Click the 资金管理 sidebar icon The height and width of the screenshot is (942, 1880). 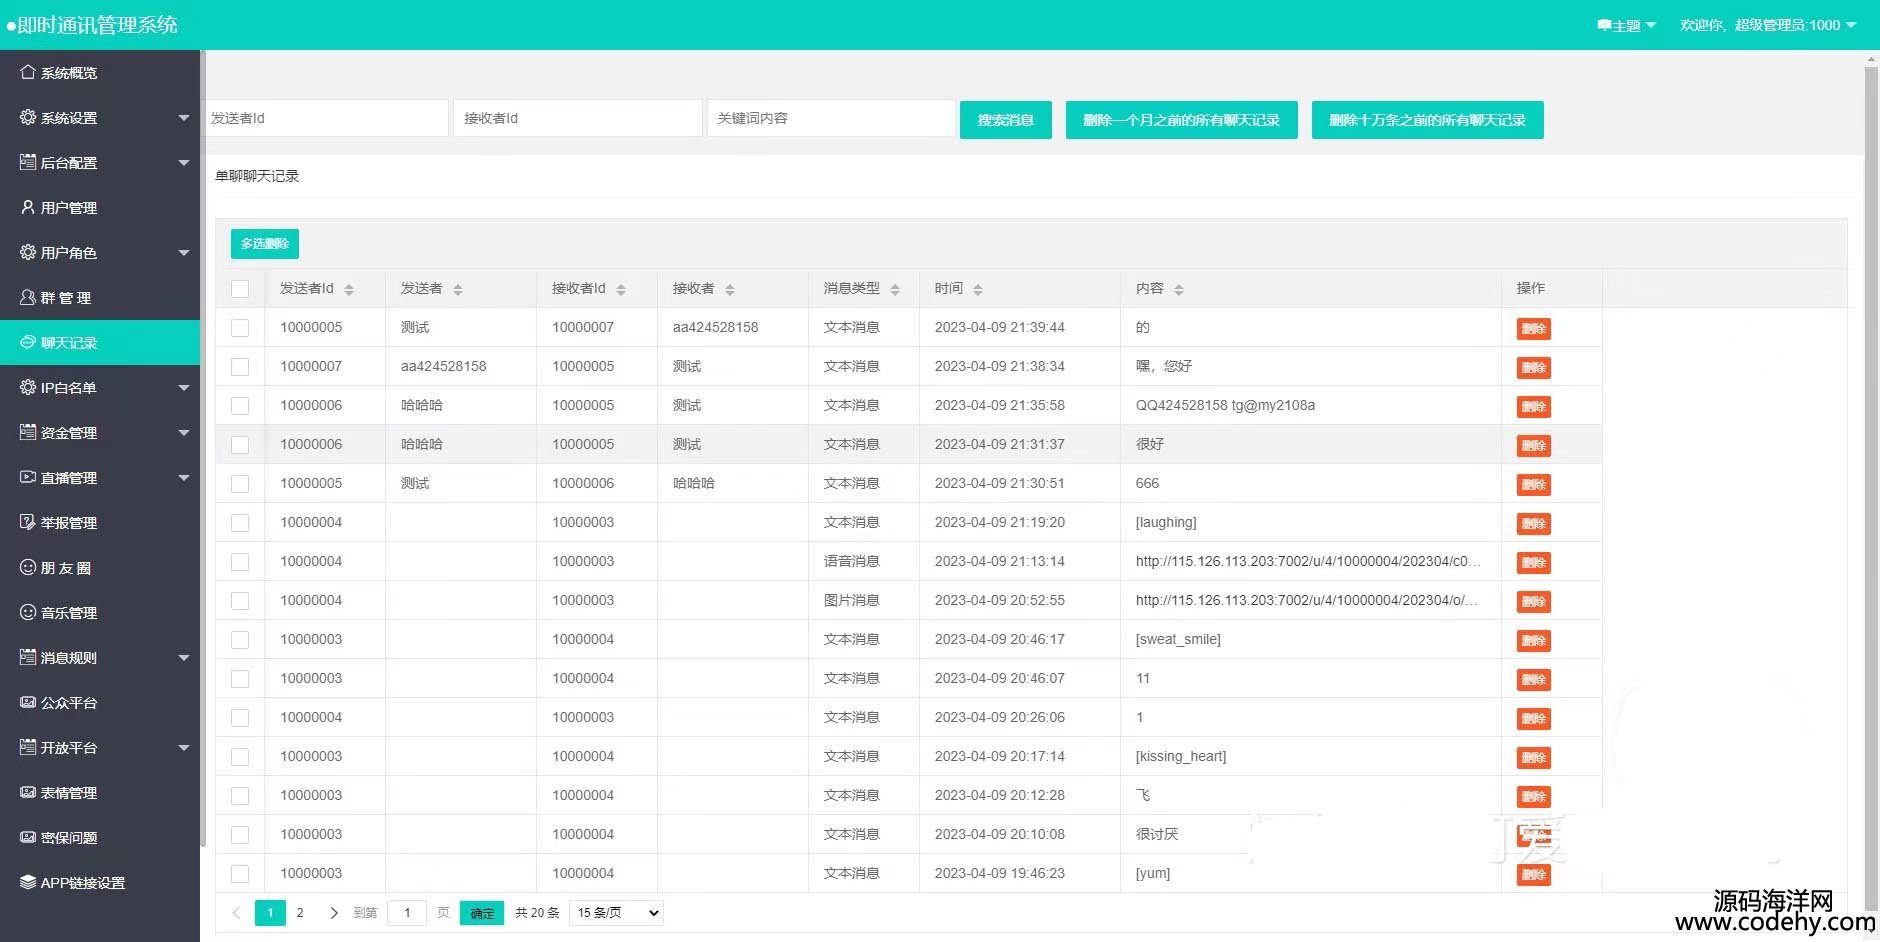point(28,432)
